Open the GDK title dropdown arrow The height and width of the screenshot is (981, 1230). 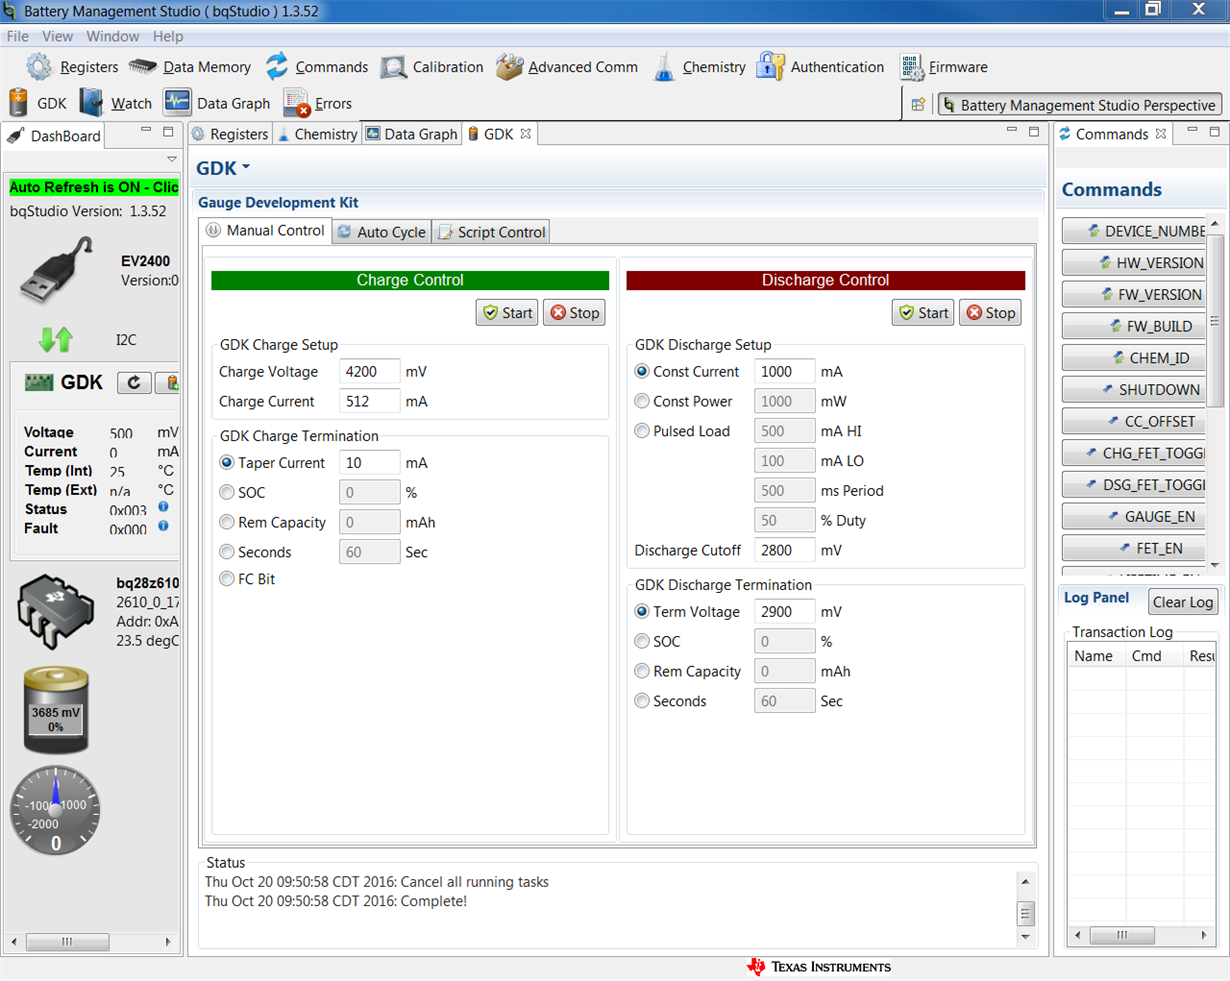pyautogui.click(x=246, y=168)
